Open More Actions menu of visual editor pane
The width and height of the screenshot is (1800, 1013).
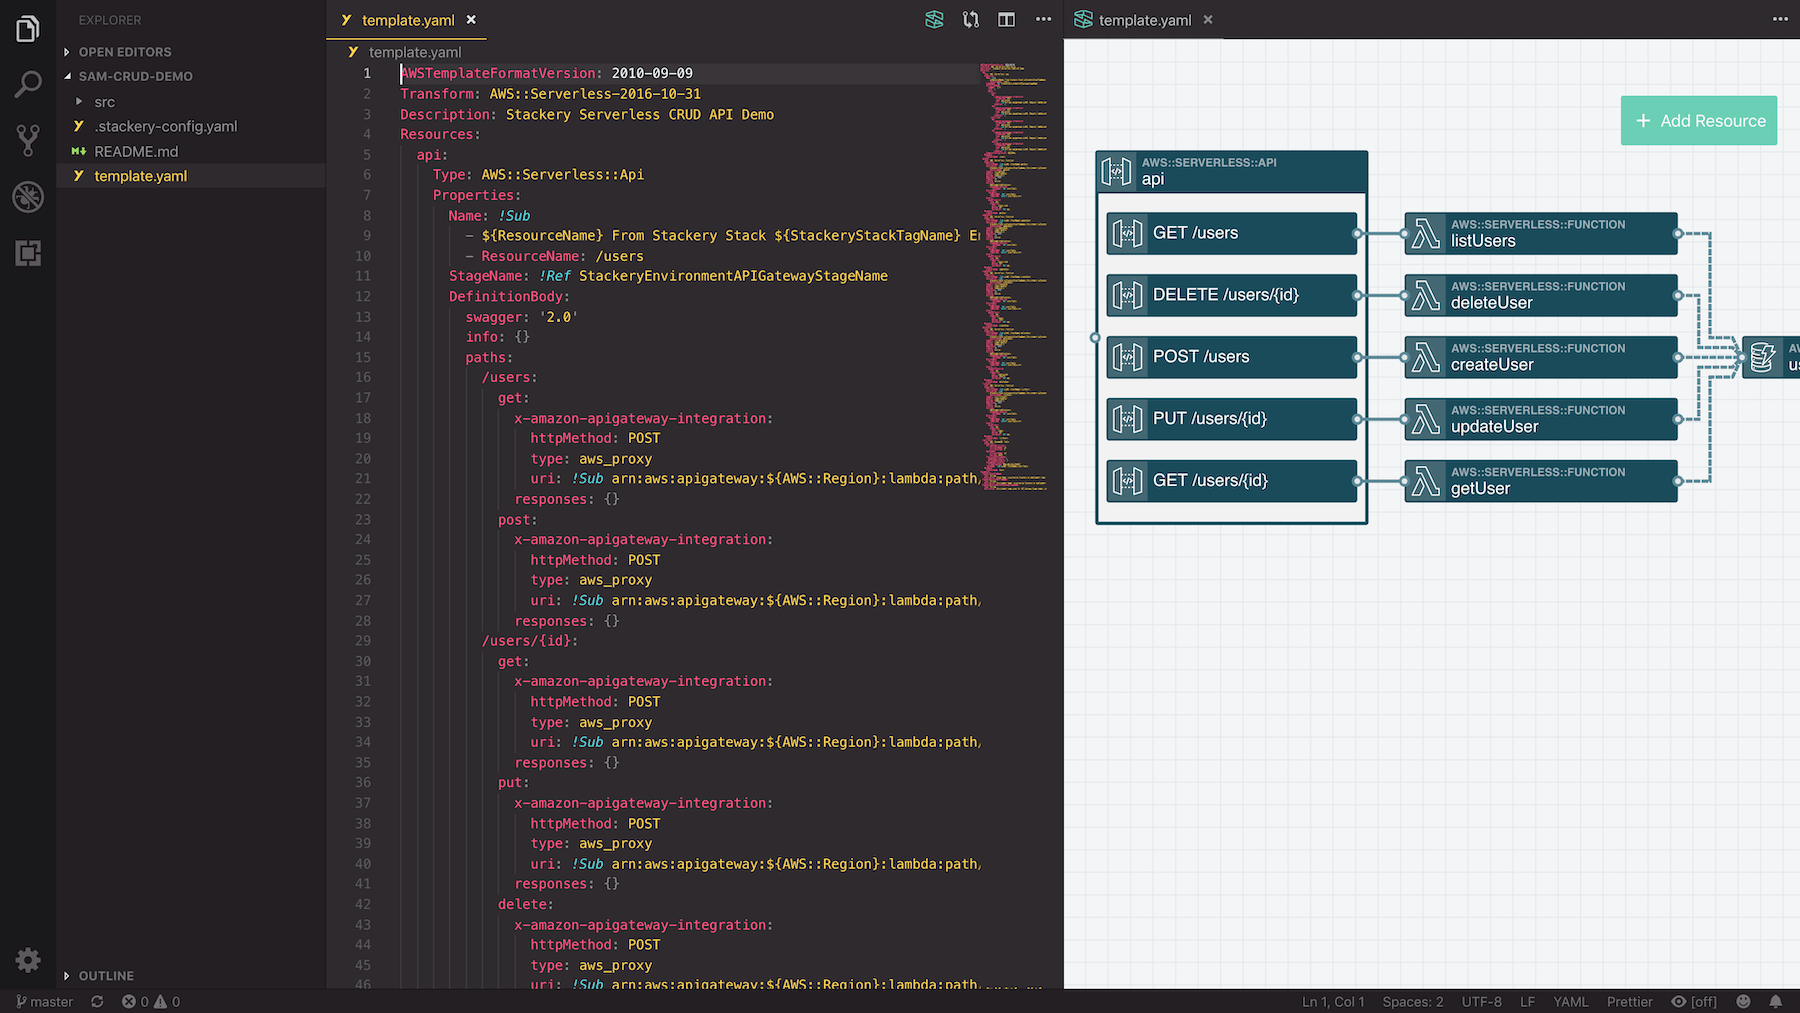coord(1780,19)
